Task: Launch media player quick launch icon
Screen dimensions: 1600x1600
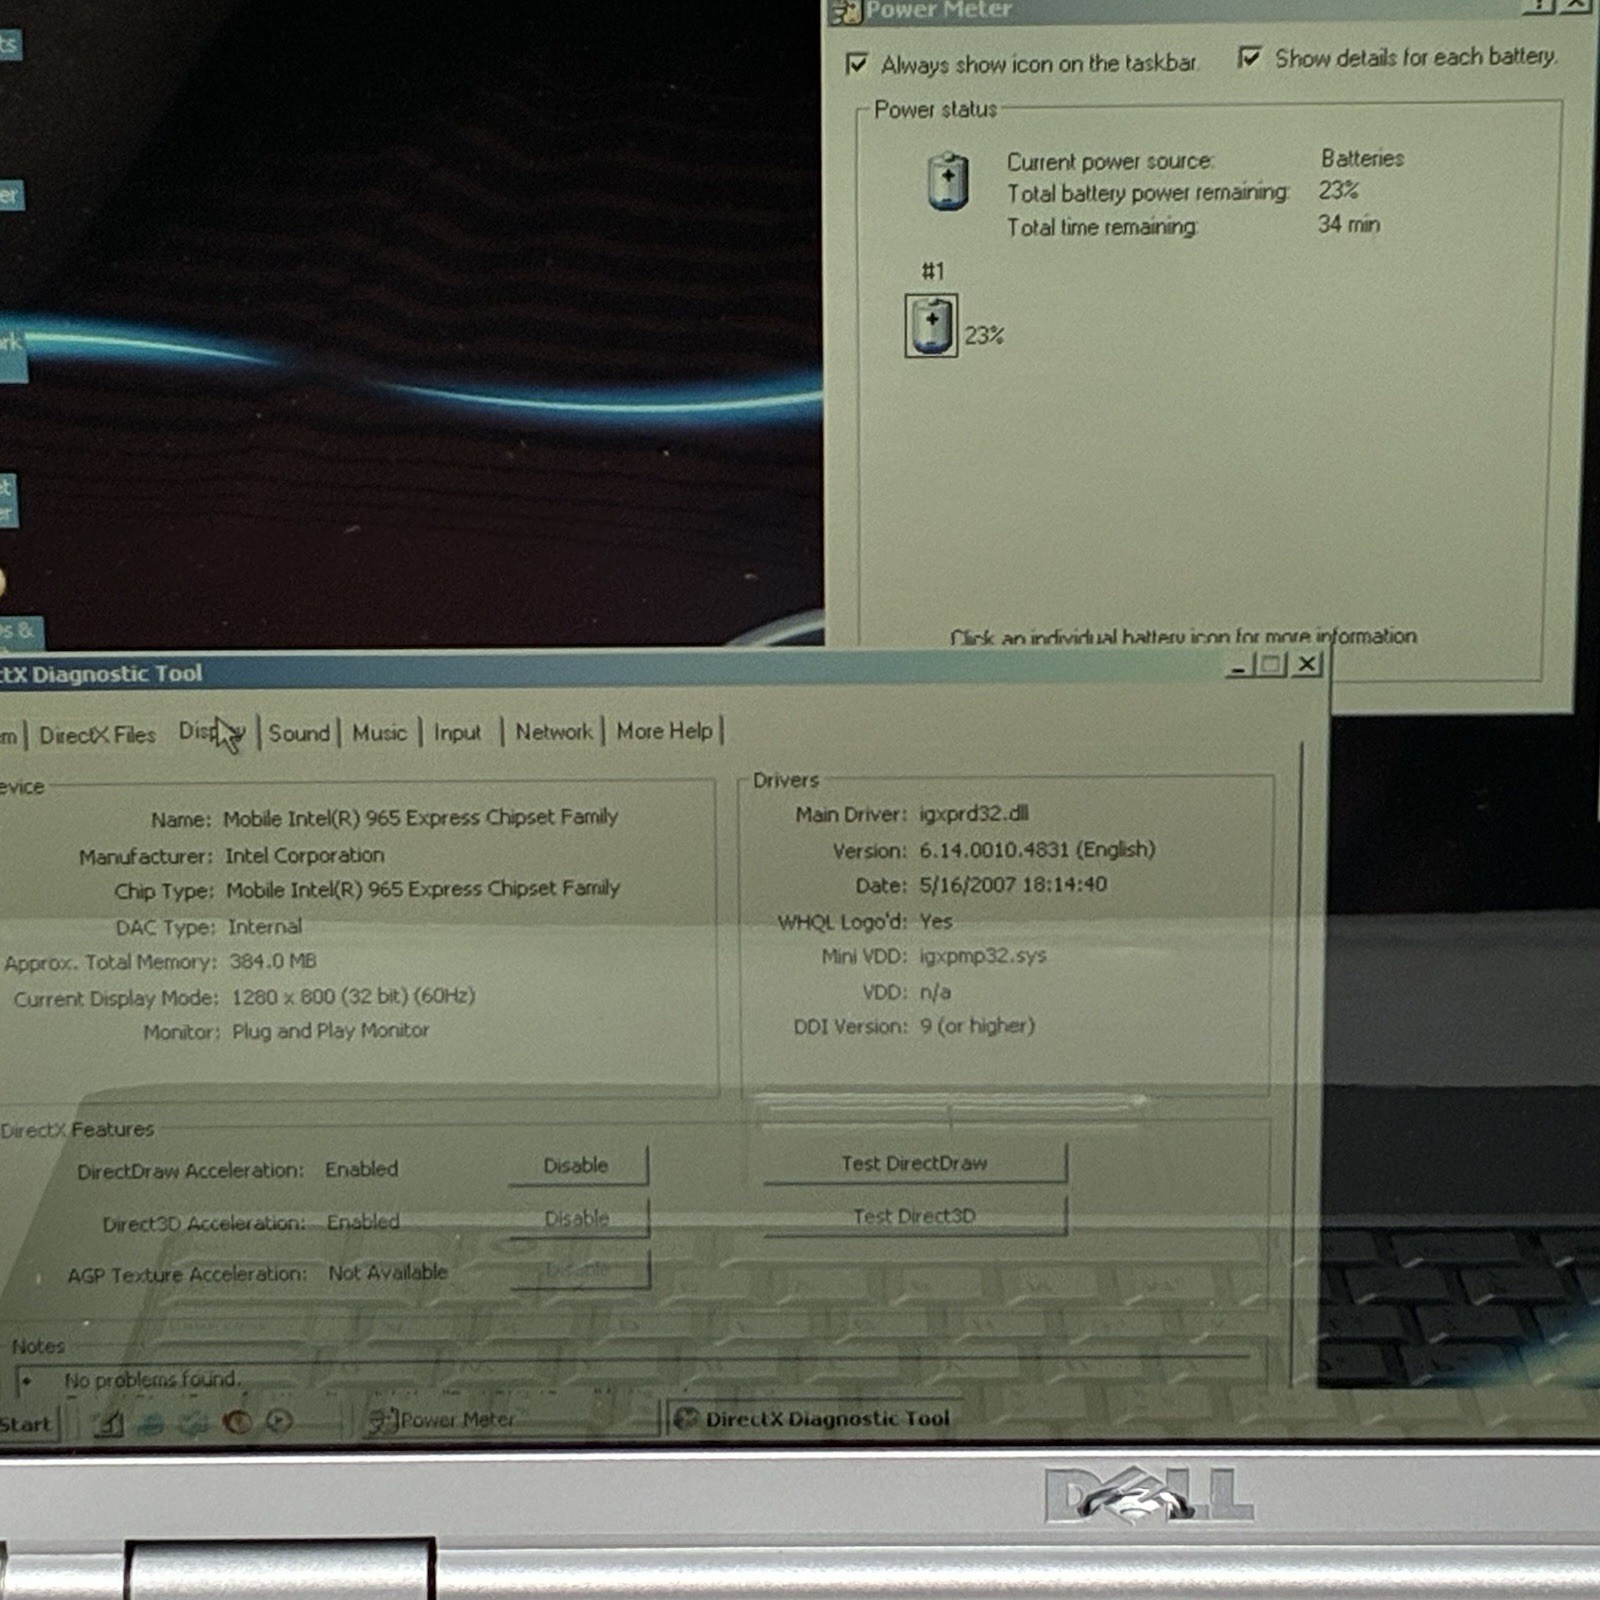Action: coord(279,1421)
